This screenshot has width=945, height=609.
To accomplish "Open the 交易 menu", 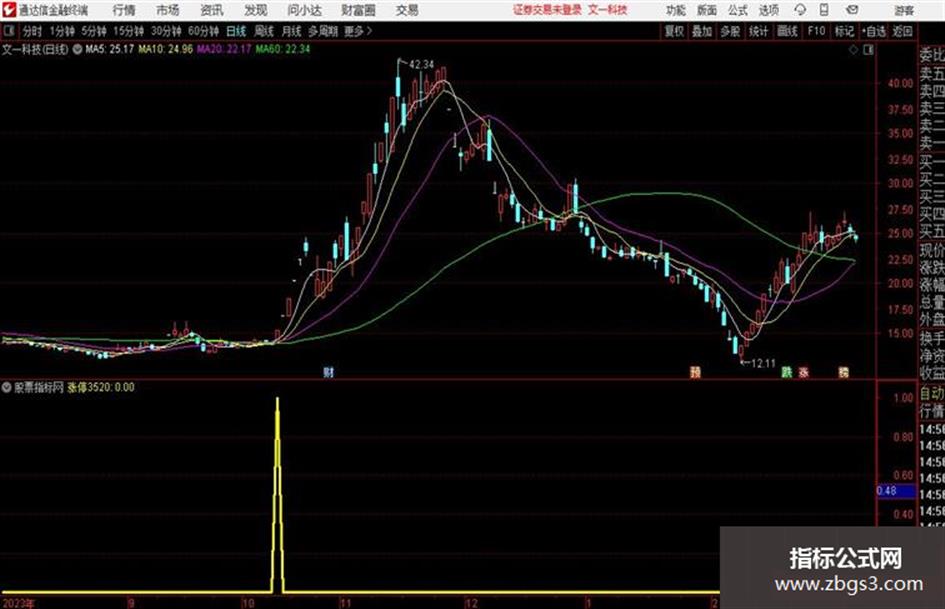I will point(407,10).
